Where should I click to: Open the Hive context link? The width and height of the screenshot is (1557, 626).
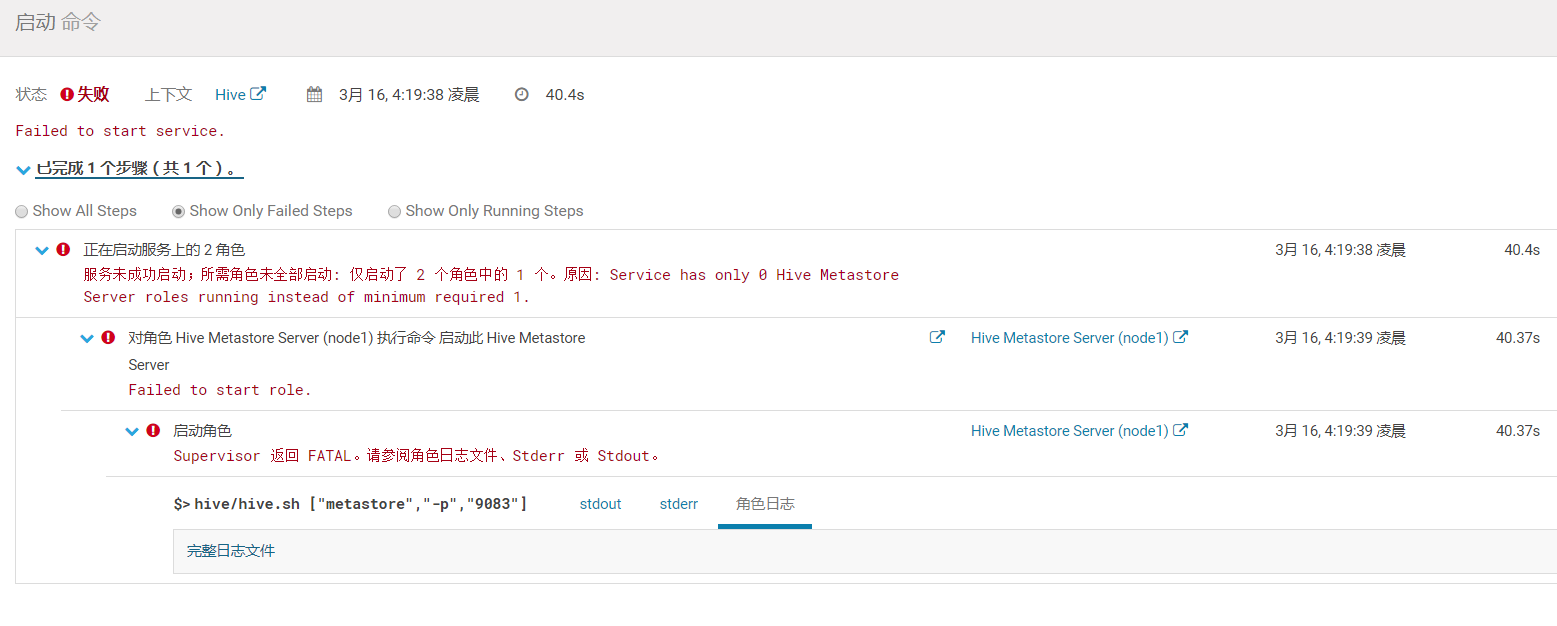point(230,95)
